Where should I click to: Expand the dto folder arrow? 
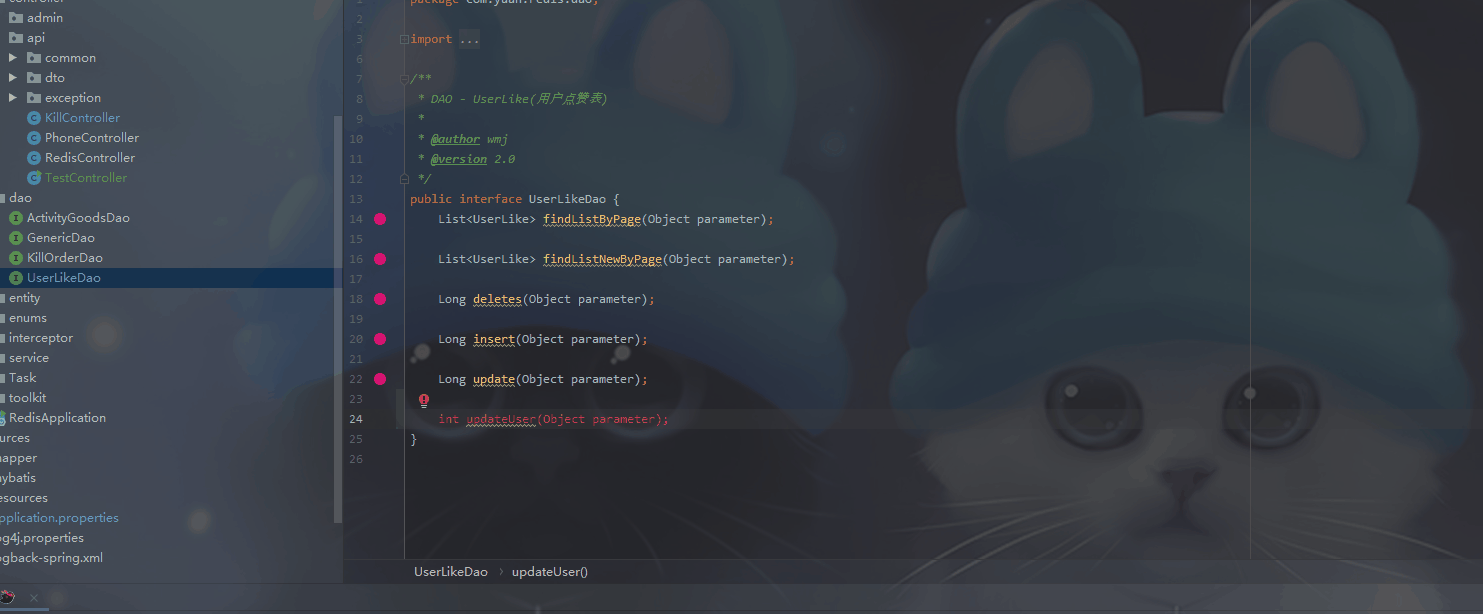click(13, 78)
